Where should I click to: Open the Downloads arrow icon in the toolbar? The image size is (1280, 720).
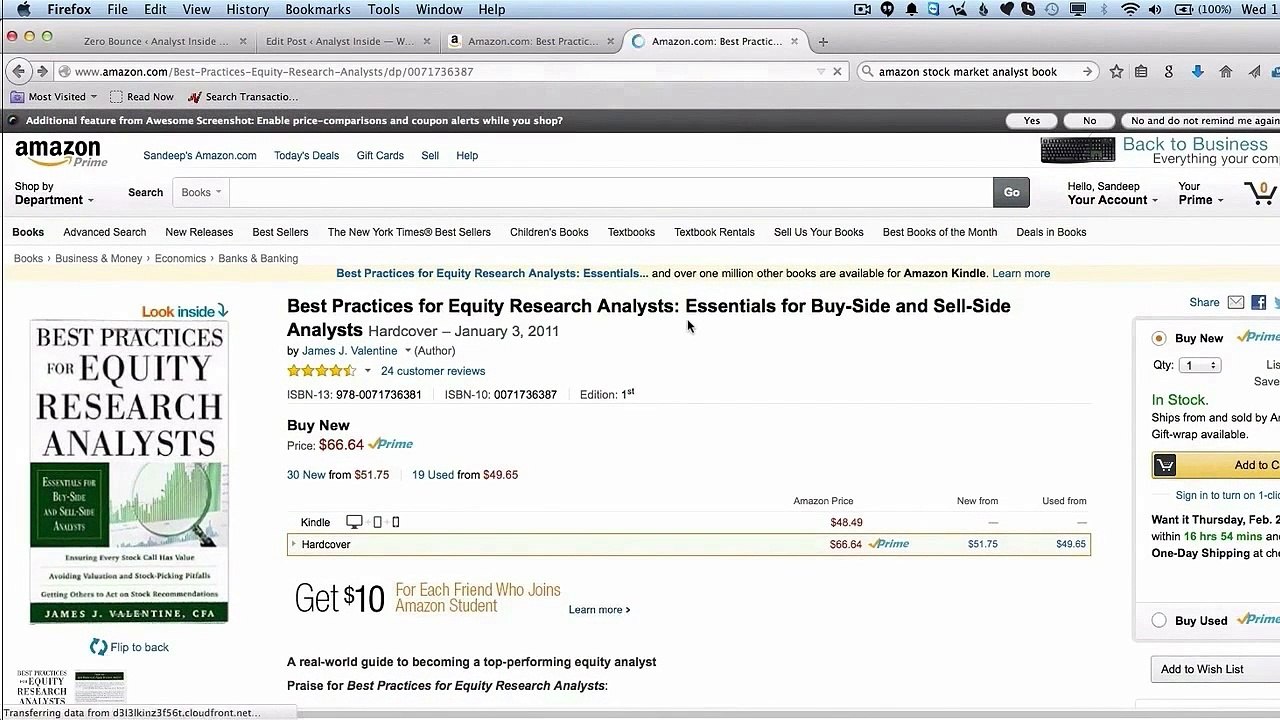1197,72
